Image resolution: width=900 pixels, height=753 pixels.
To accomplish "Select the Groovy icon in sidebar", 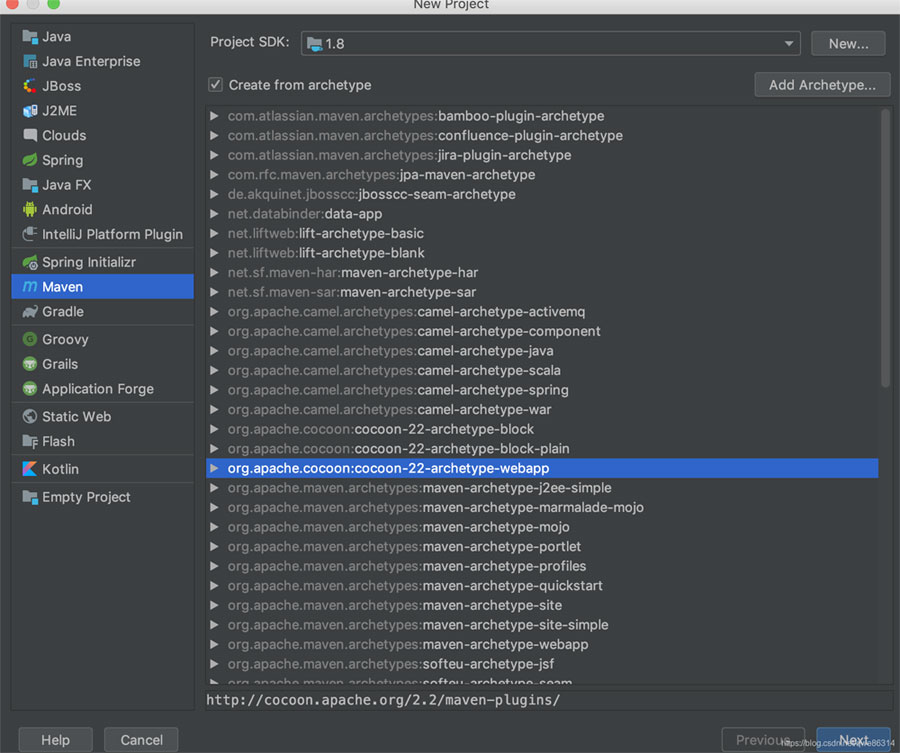I will (30, 339).
